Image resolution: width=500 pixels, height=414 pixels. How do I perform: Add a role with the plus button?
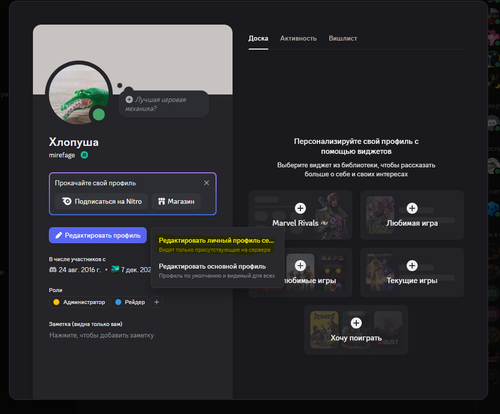click(x=157, y=302)
